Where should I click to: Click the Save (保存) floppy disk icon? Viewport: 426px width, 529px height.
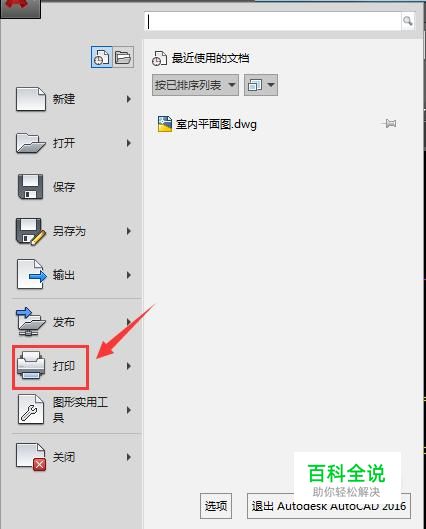coord(30,187)
